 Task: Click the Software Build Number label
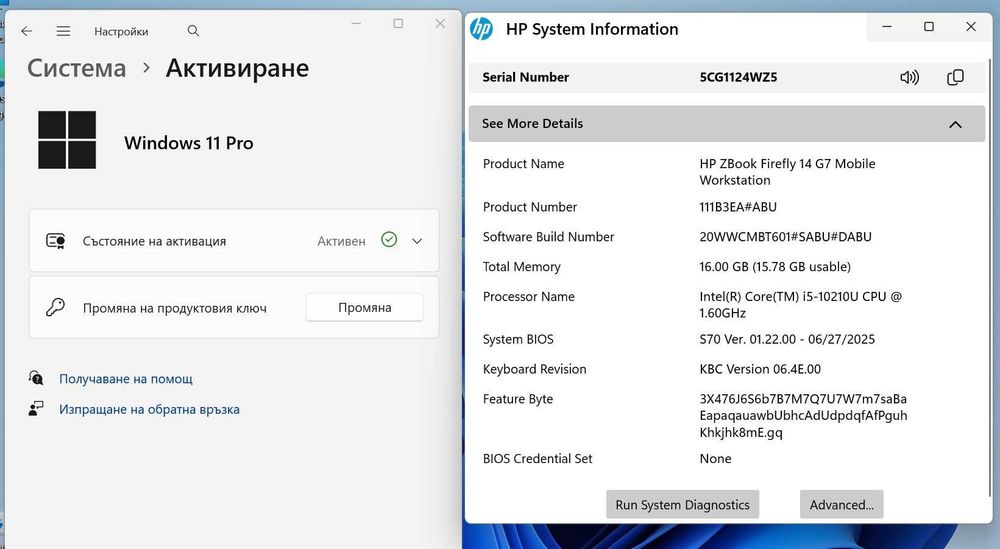tap(548, 237)
